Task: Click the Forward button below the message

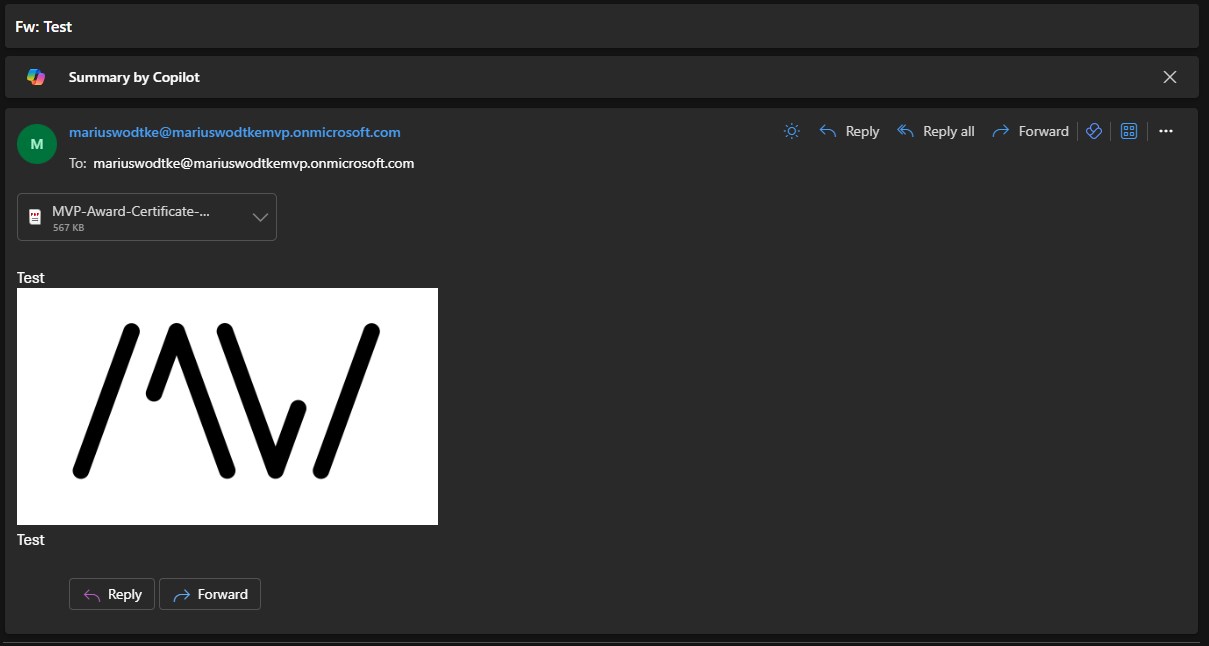Action: (x=209, y=594)
